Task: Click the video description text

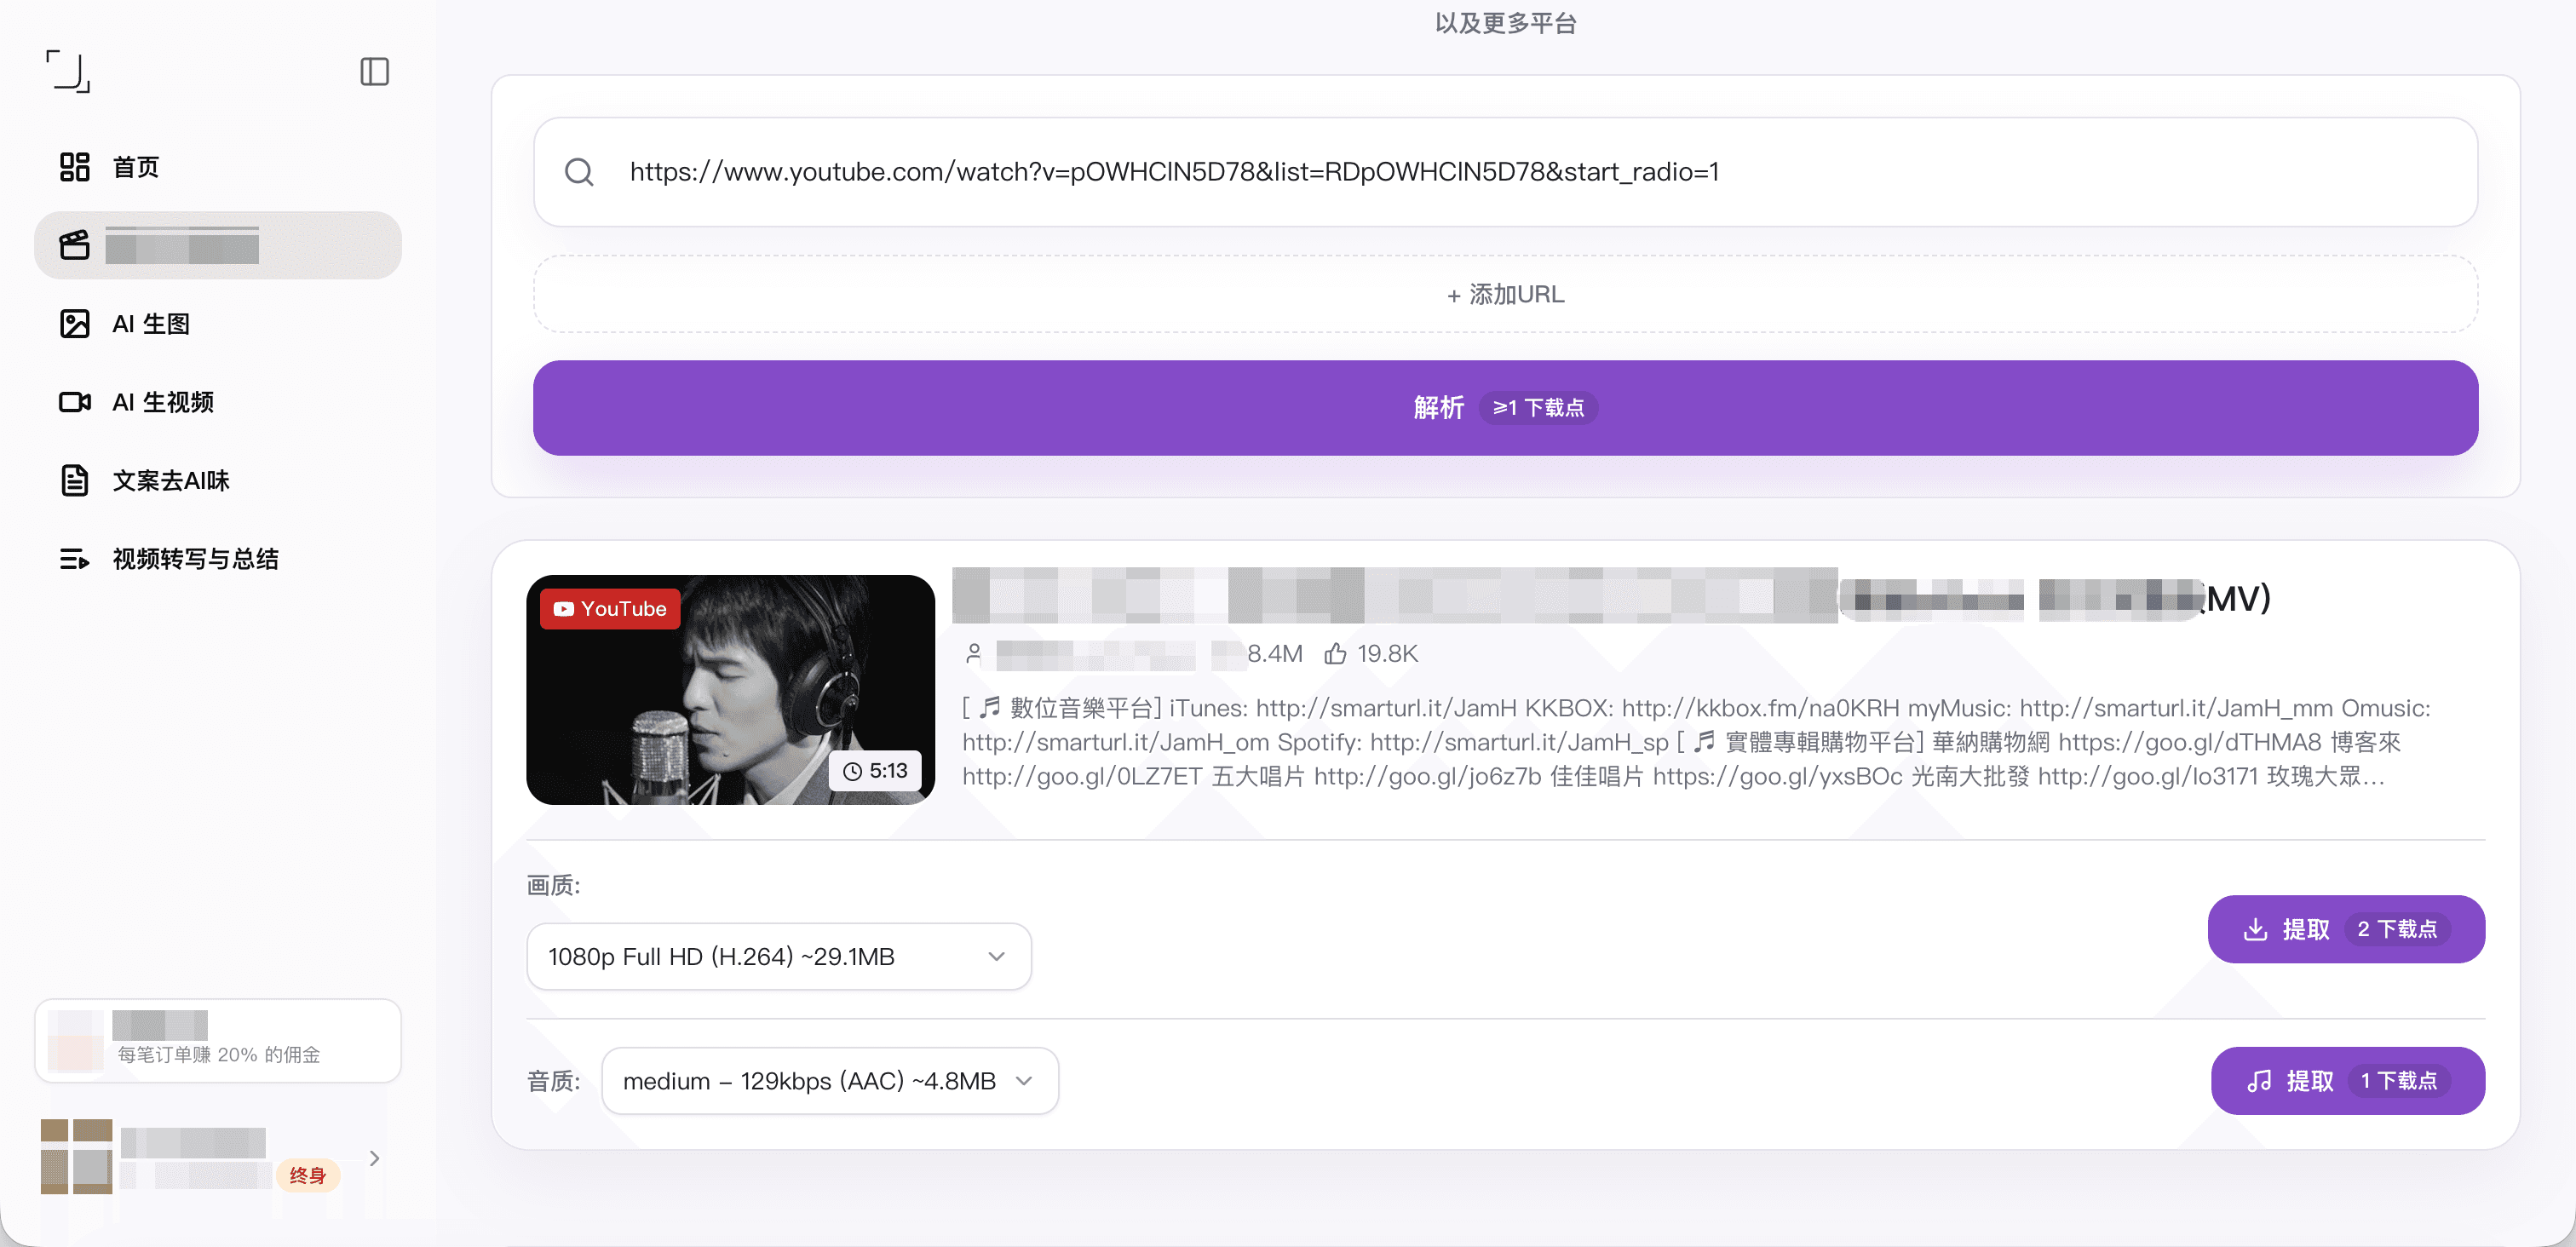Action: coord(1695,742)
